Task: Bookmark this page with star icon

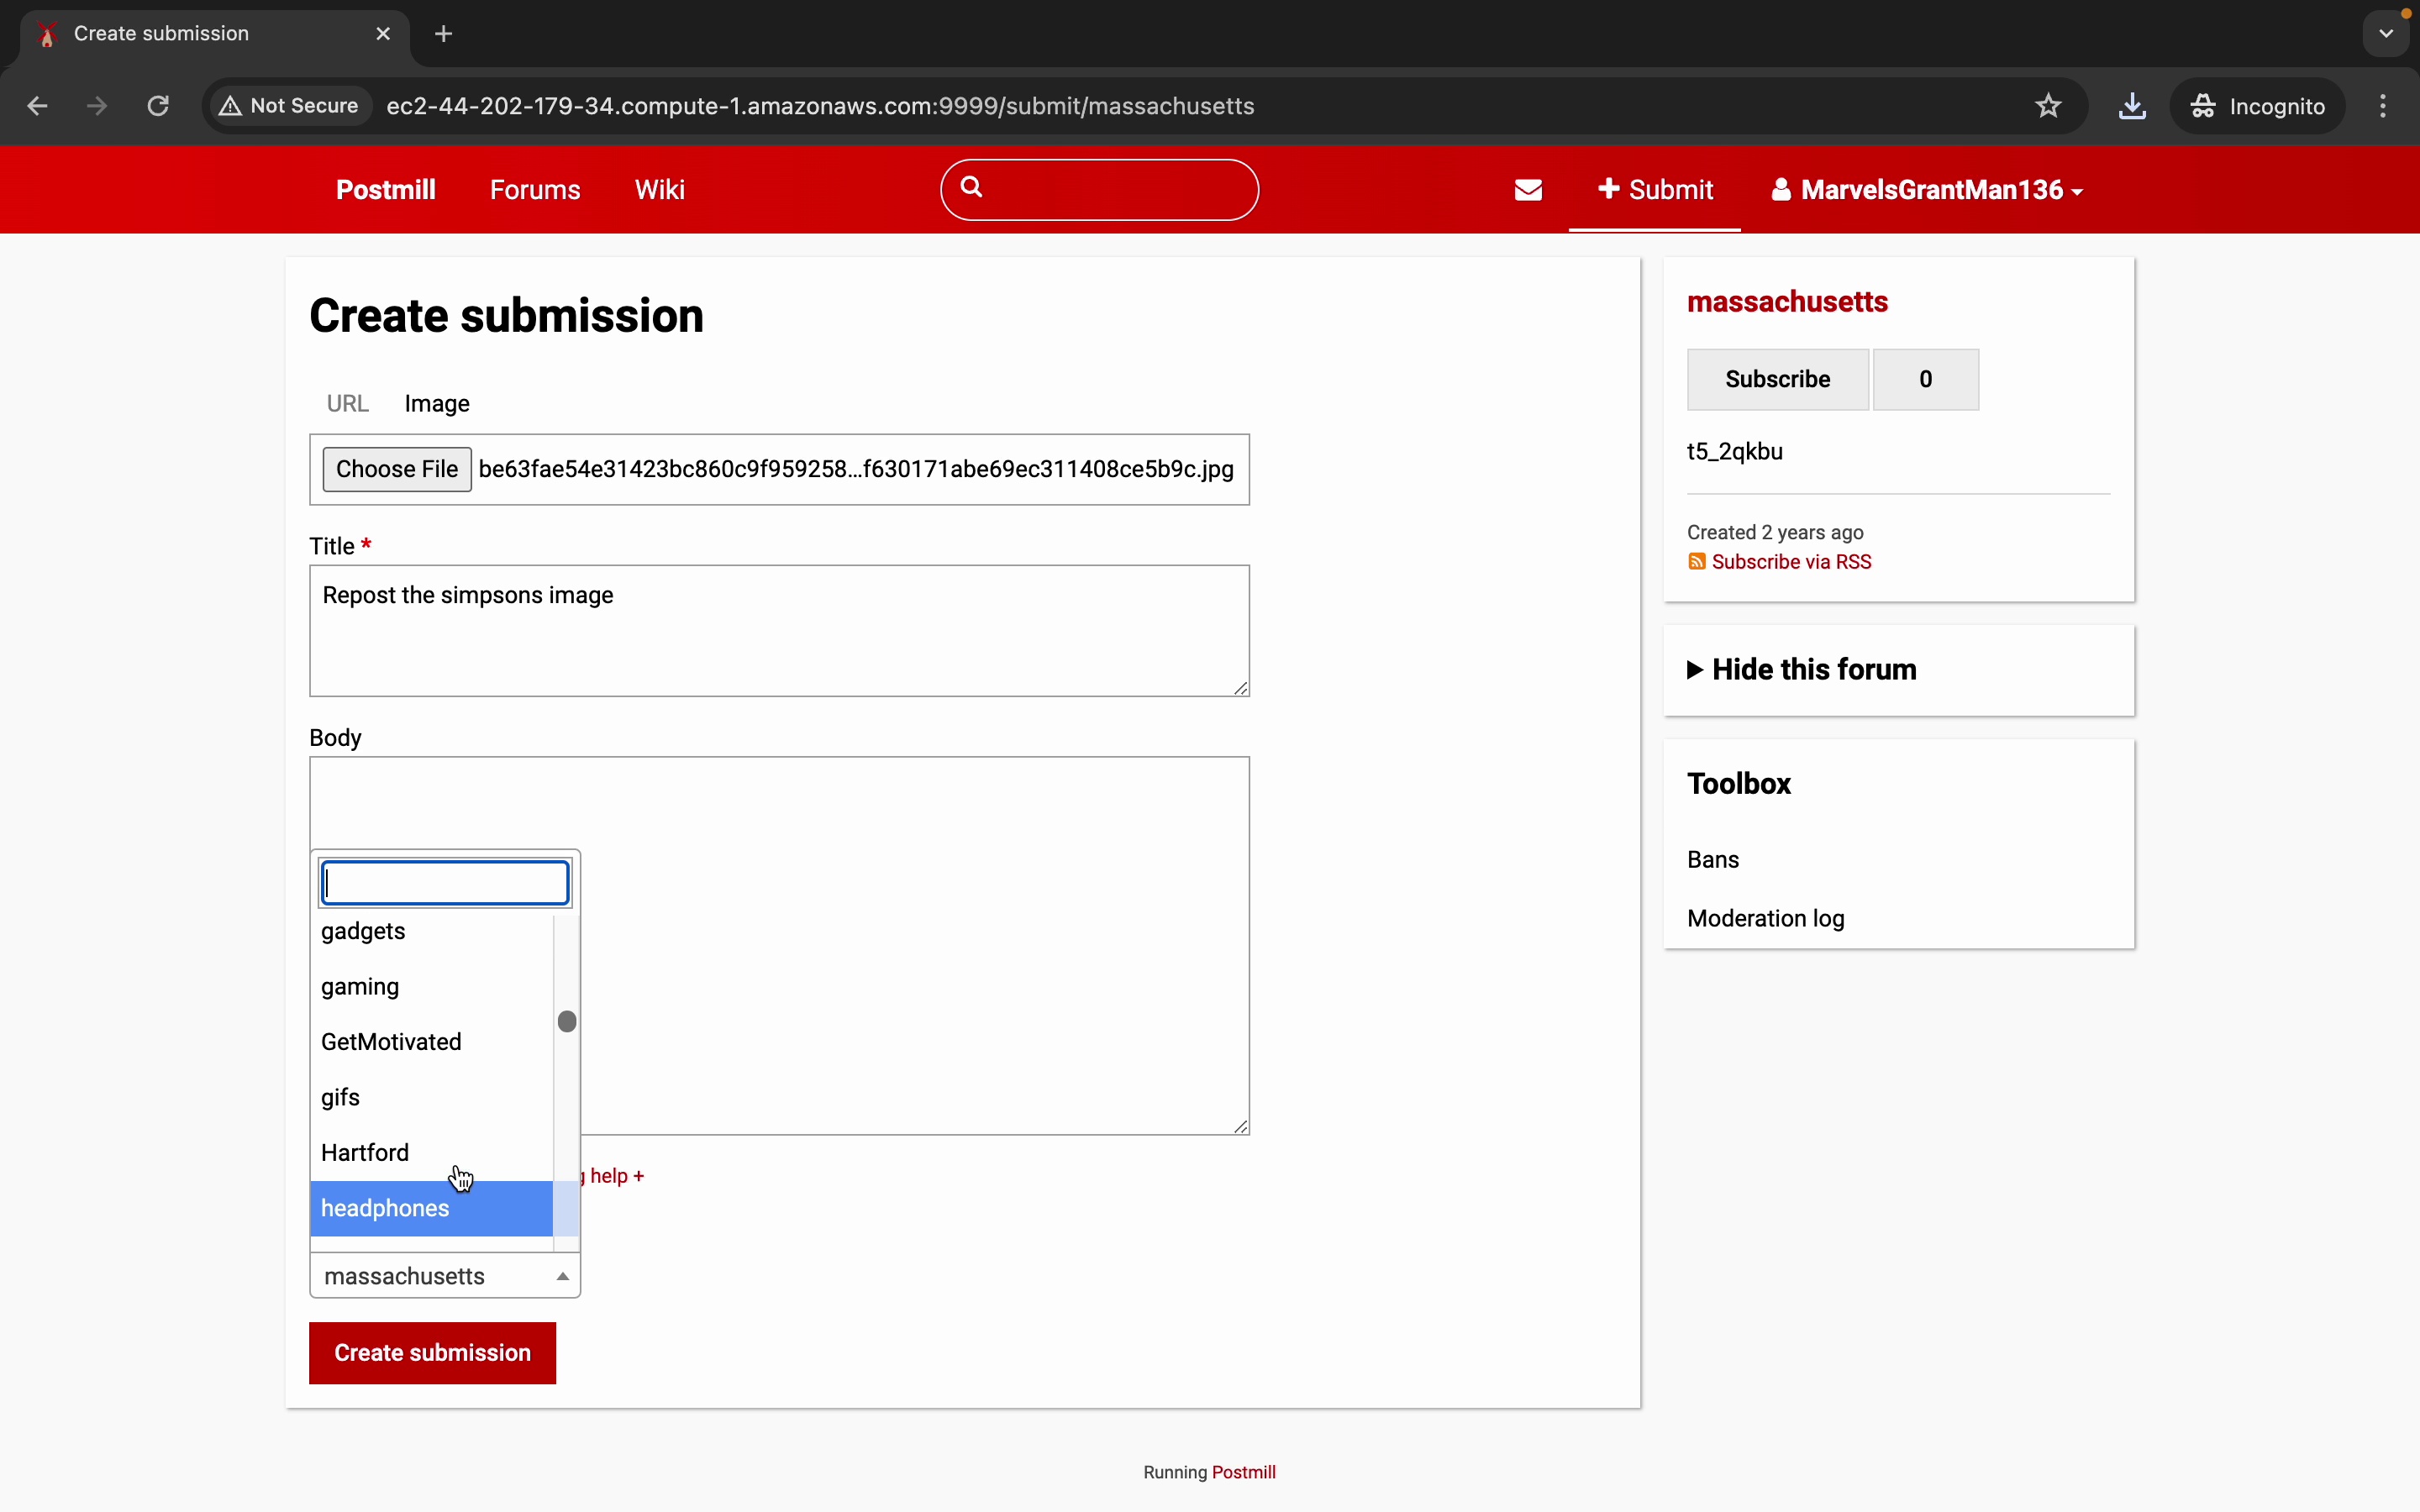Action: point(2048,106)
